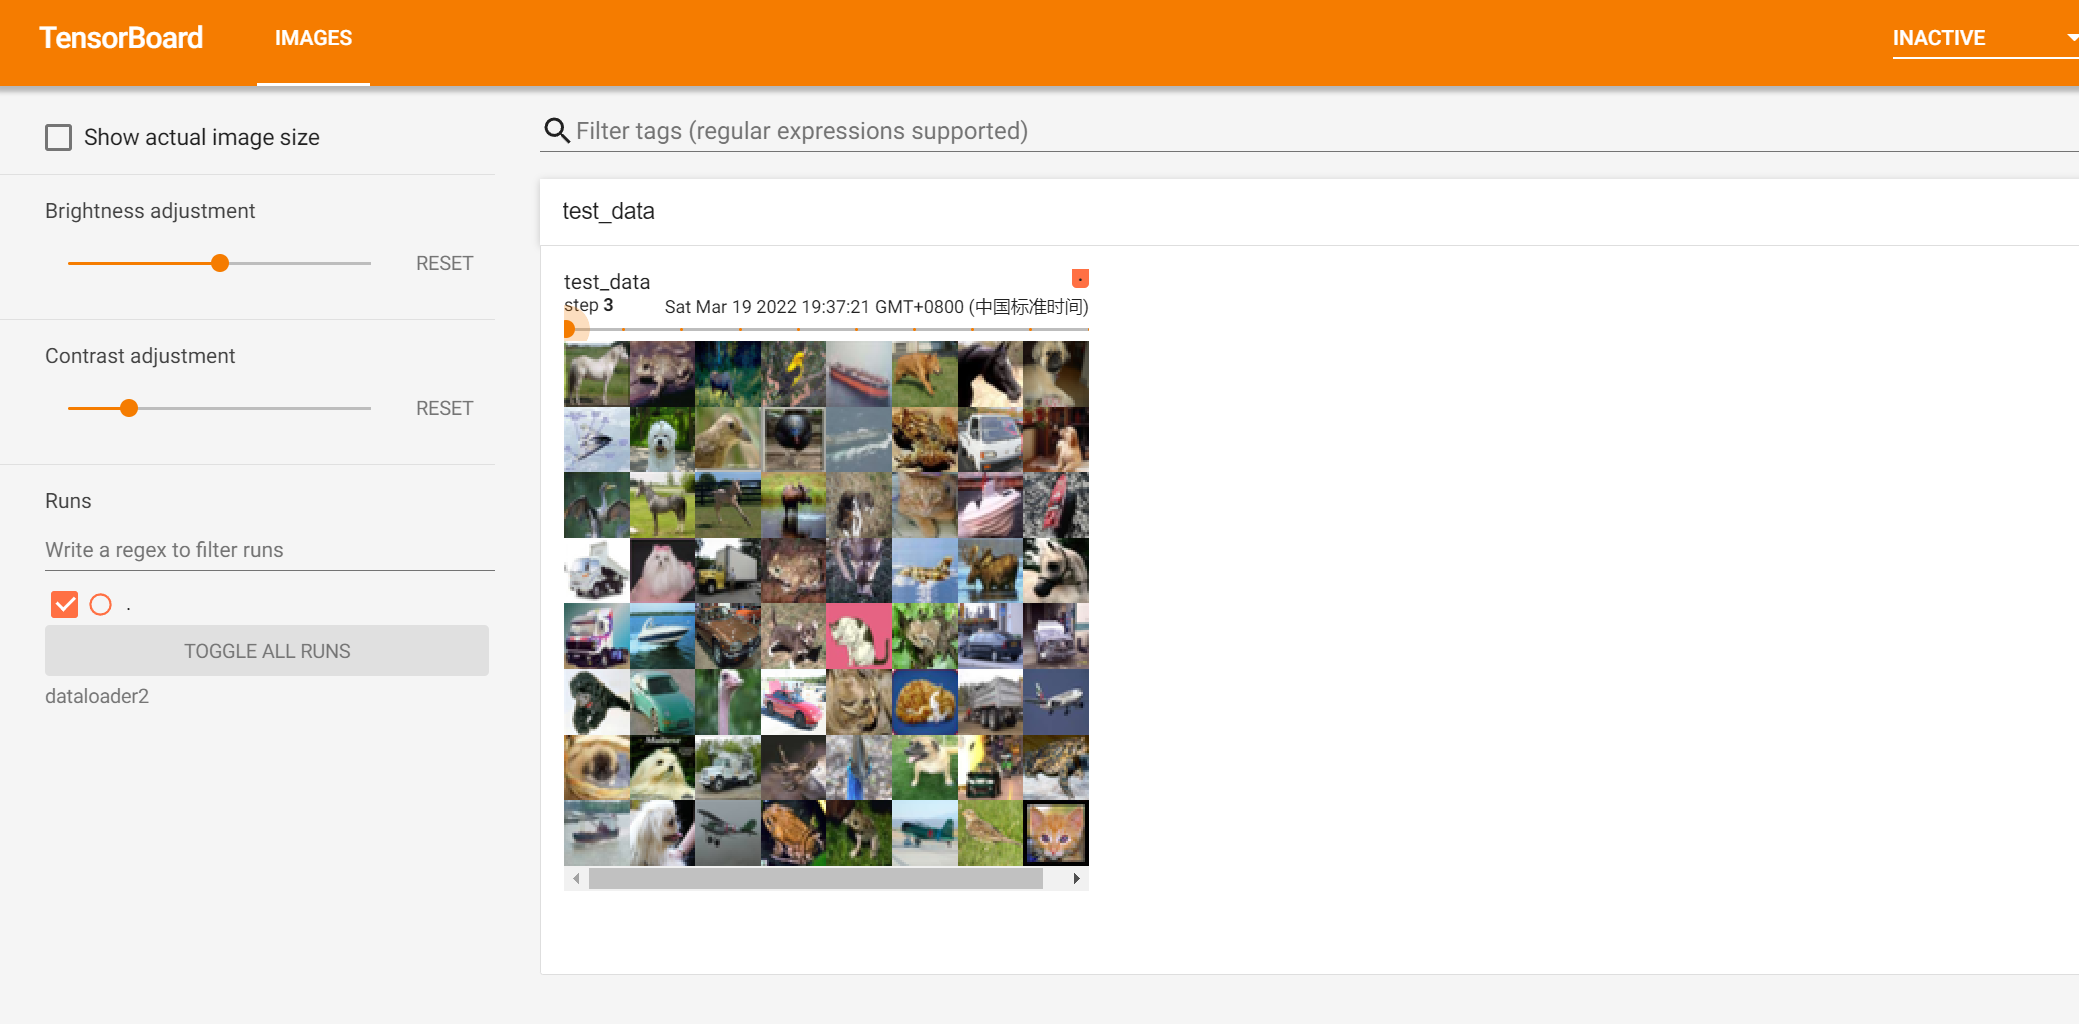
Task: Click the 'step 3' label
Action: [x=589, y=305]
